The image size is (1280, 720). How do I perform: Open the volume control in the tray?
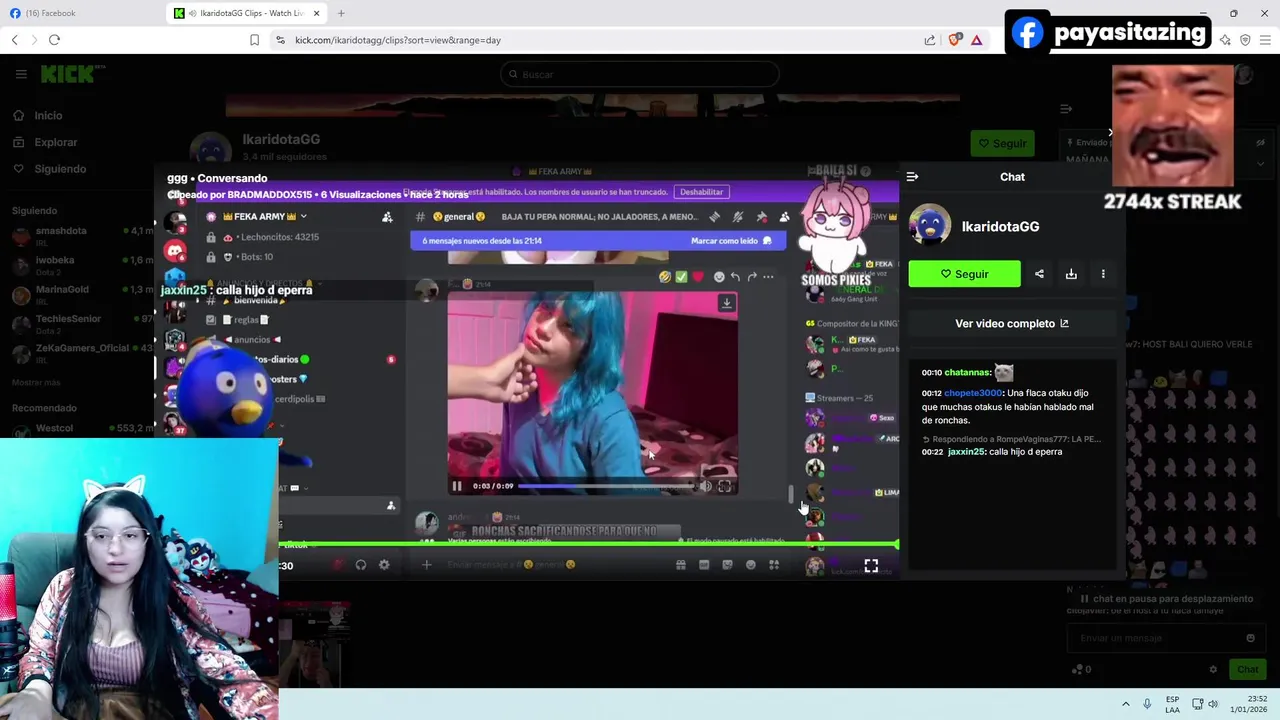(x=1213, y=704)
